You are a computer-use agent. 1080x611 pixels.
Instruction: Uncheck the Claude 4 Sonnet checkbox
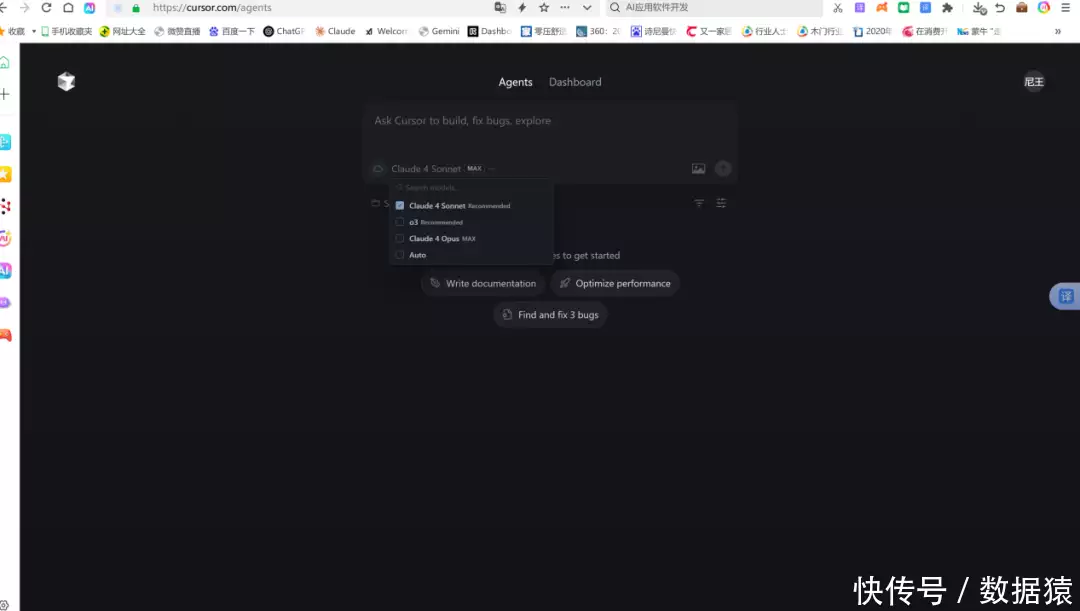tap(399, 205)
